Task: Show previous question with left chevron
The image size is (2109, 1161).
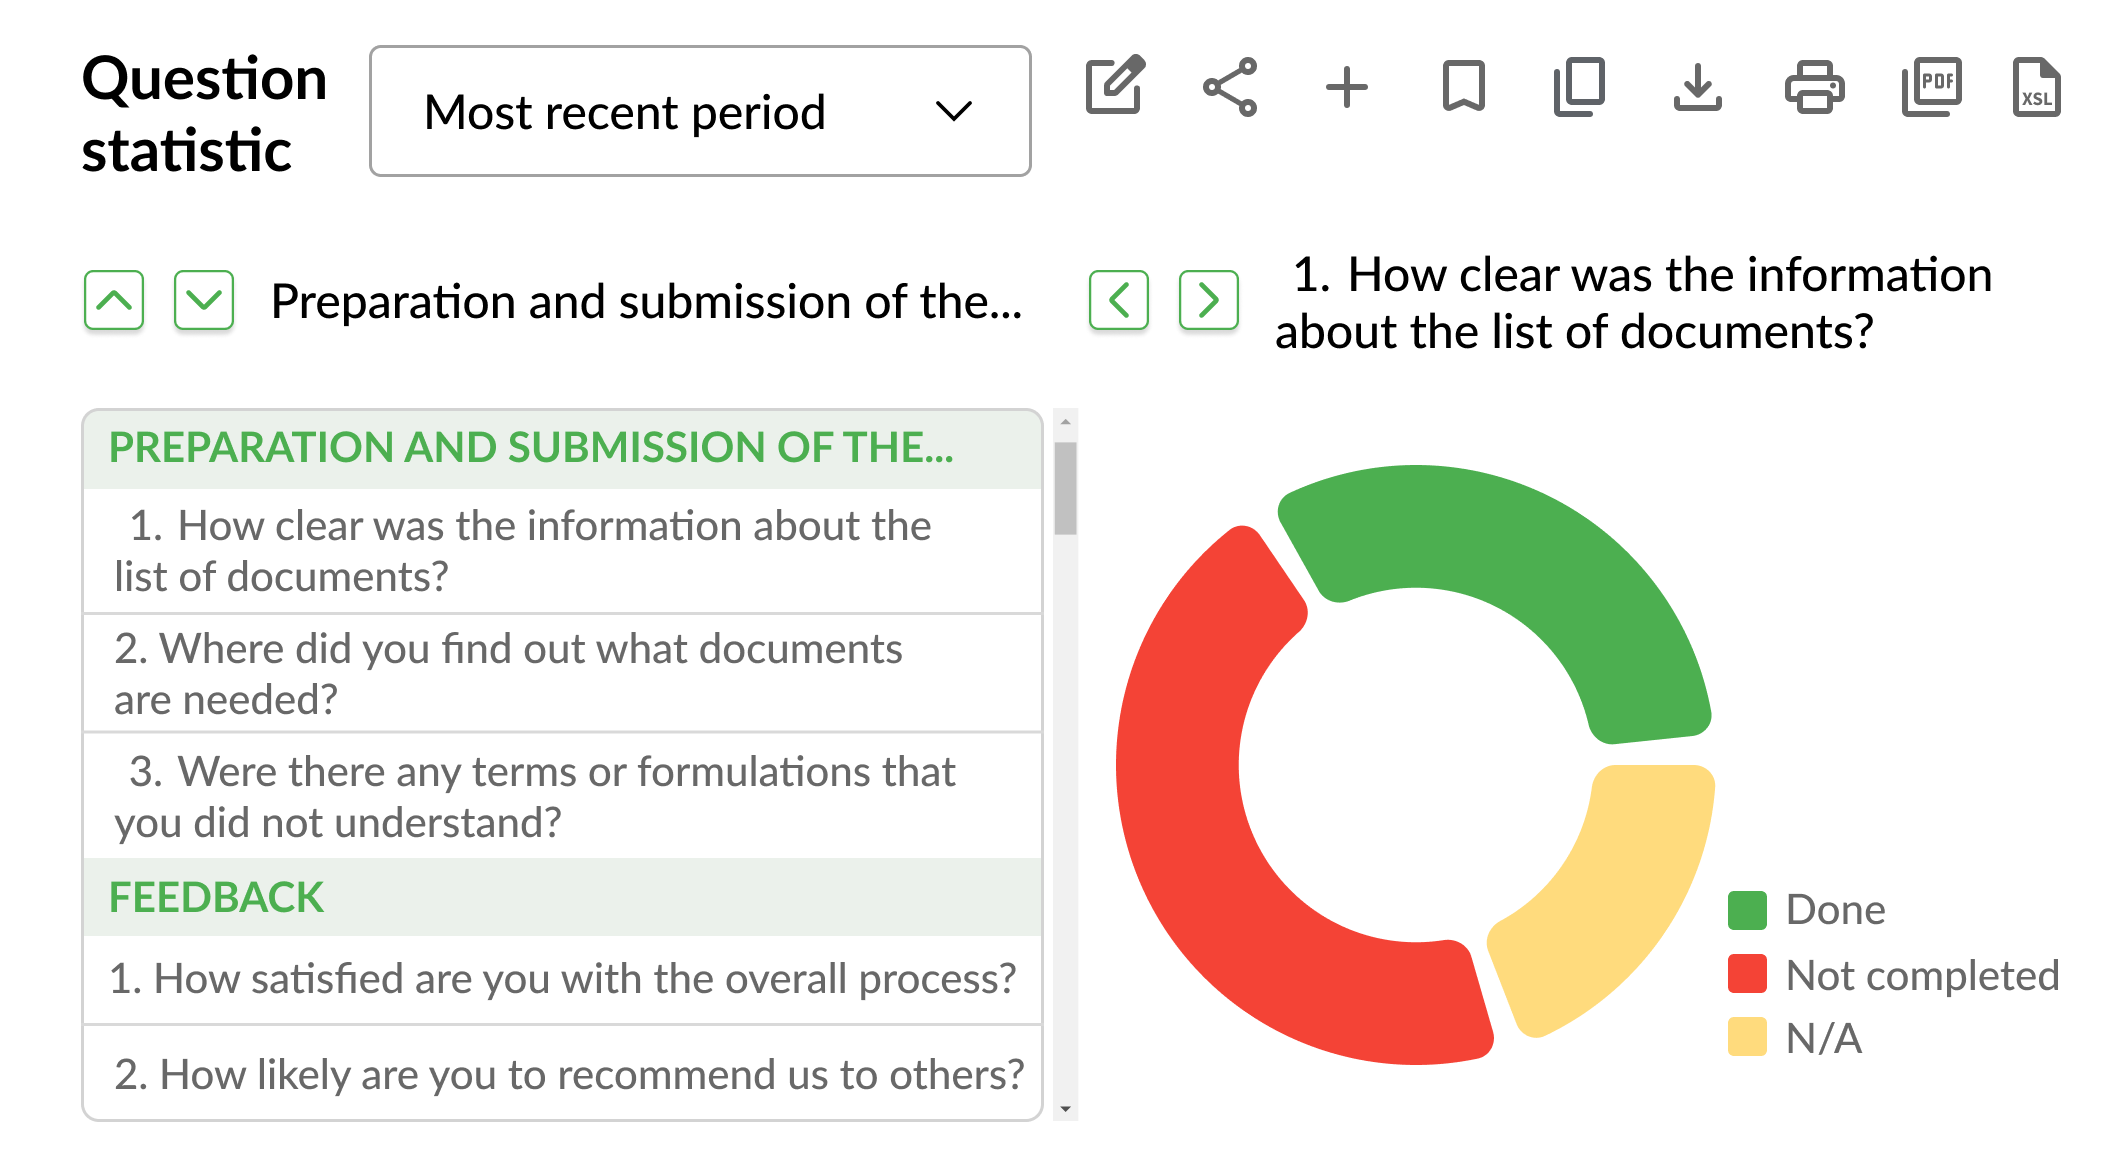Action: coord(1119,300)
